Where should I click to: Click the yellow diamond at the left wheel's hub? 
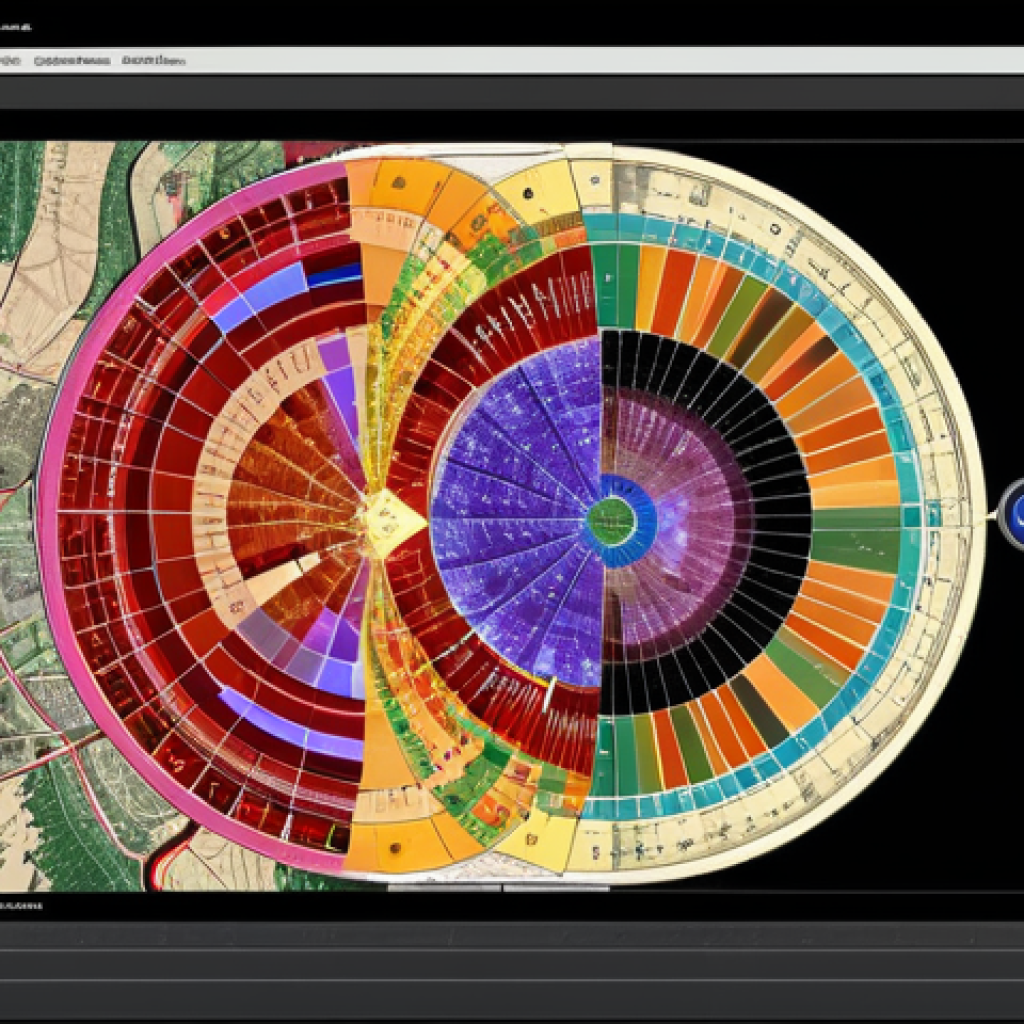[392, 523]
